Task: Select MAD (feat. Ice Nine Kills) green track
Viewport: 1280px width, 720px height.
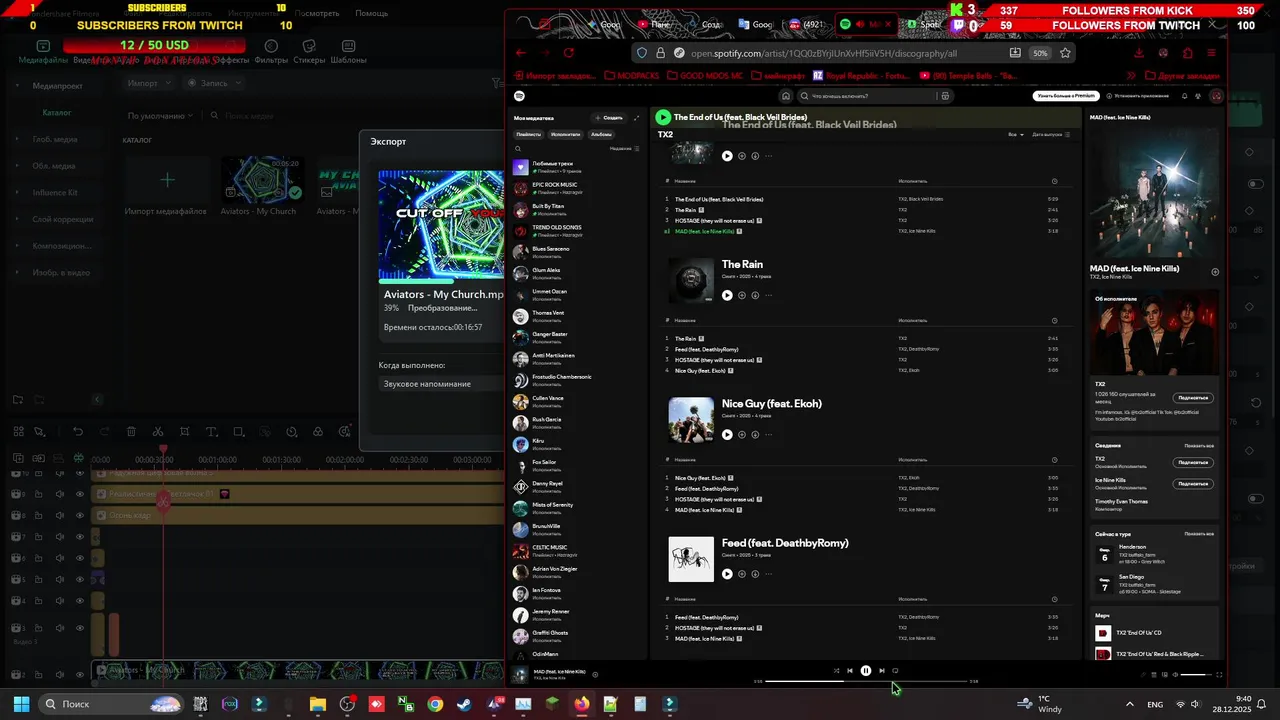Action: pyautogui.click(x=705, y=231)
